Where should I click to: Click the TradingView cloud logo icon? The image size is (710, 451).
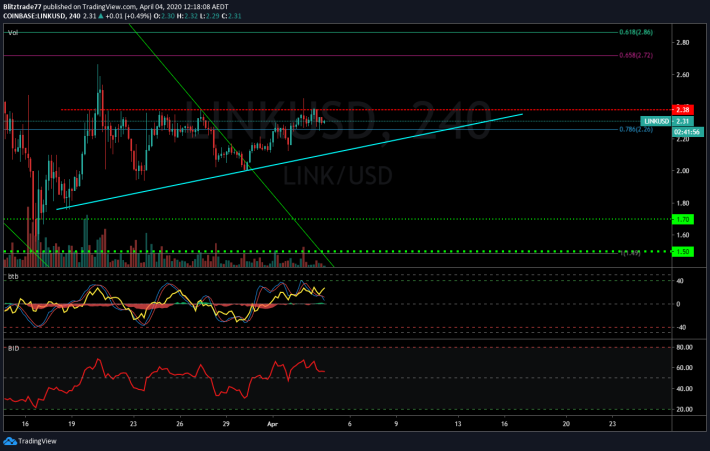[10, 440]
